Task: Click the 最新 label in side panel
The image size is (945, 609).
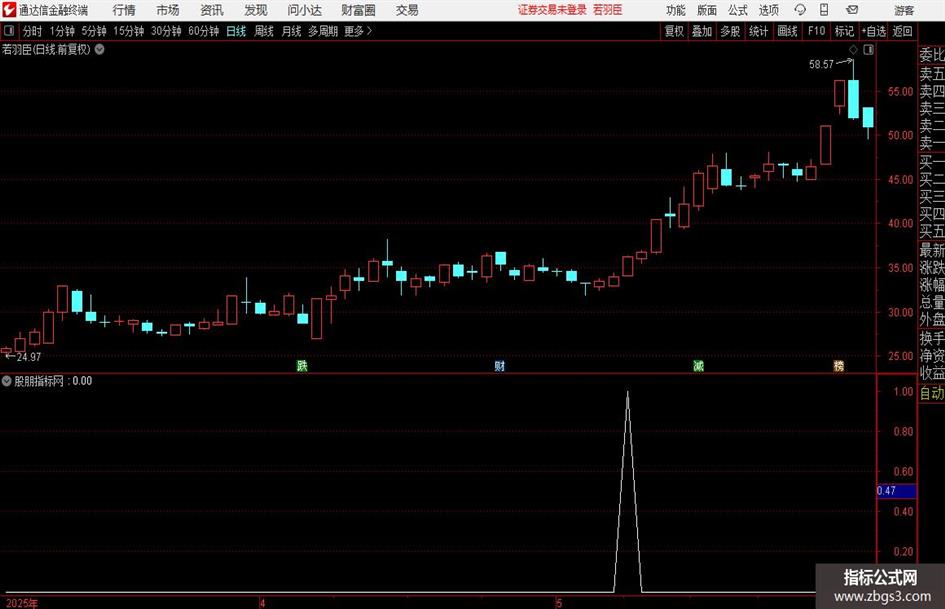Action: pos(932,250)
